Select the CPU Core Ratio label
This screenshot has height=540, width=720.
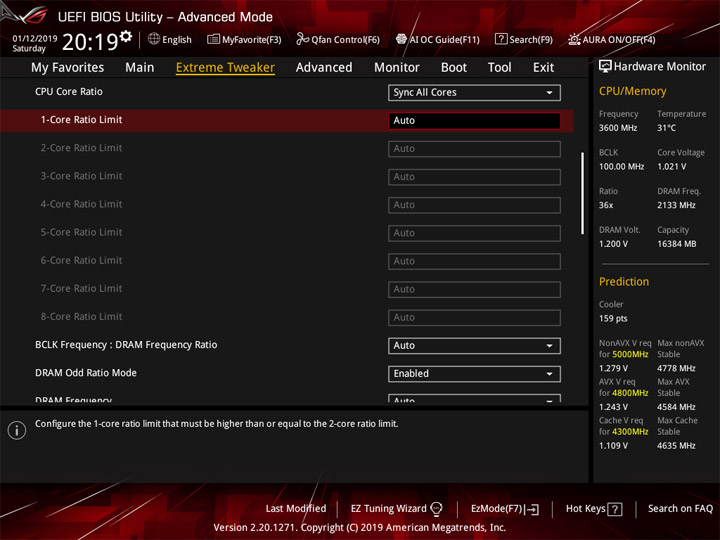[x=69, y=92]
